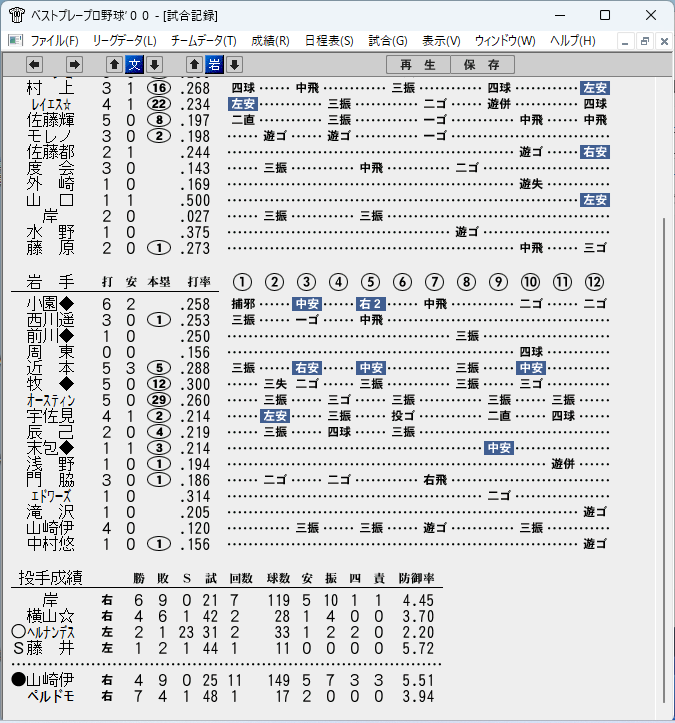
Task: Click player name 西川遥
Action: pyautogui.click(x=50, y=320)
